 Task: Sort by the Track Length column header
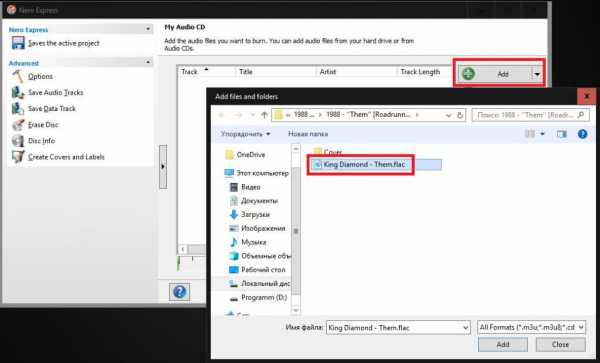click(424, 72)
